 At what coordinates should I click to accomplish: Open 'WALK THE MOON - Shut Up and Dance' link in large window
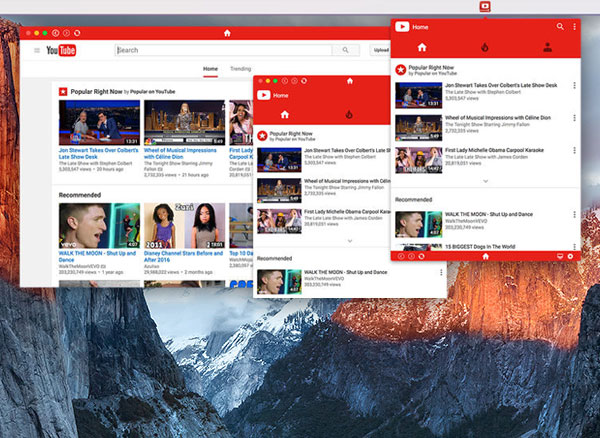pos(97,256)
